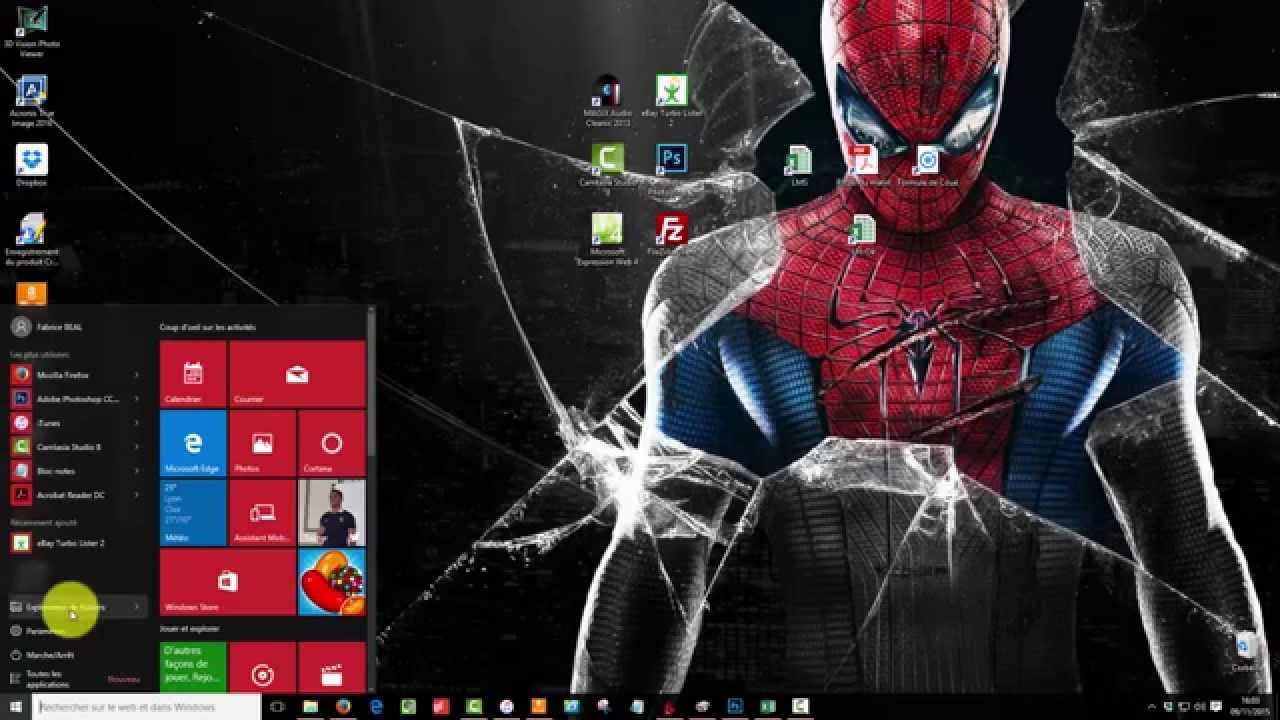The width and height of the screenshot is (1280, 720).
Task: Select the FileZilla desktop shortcut
Action: [671, 235]
